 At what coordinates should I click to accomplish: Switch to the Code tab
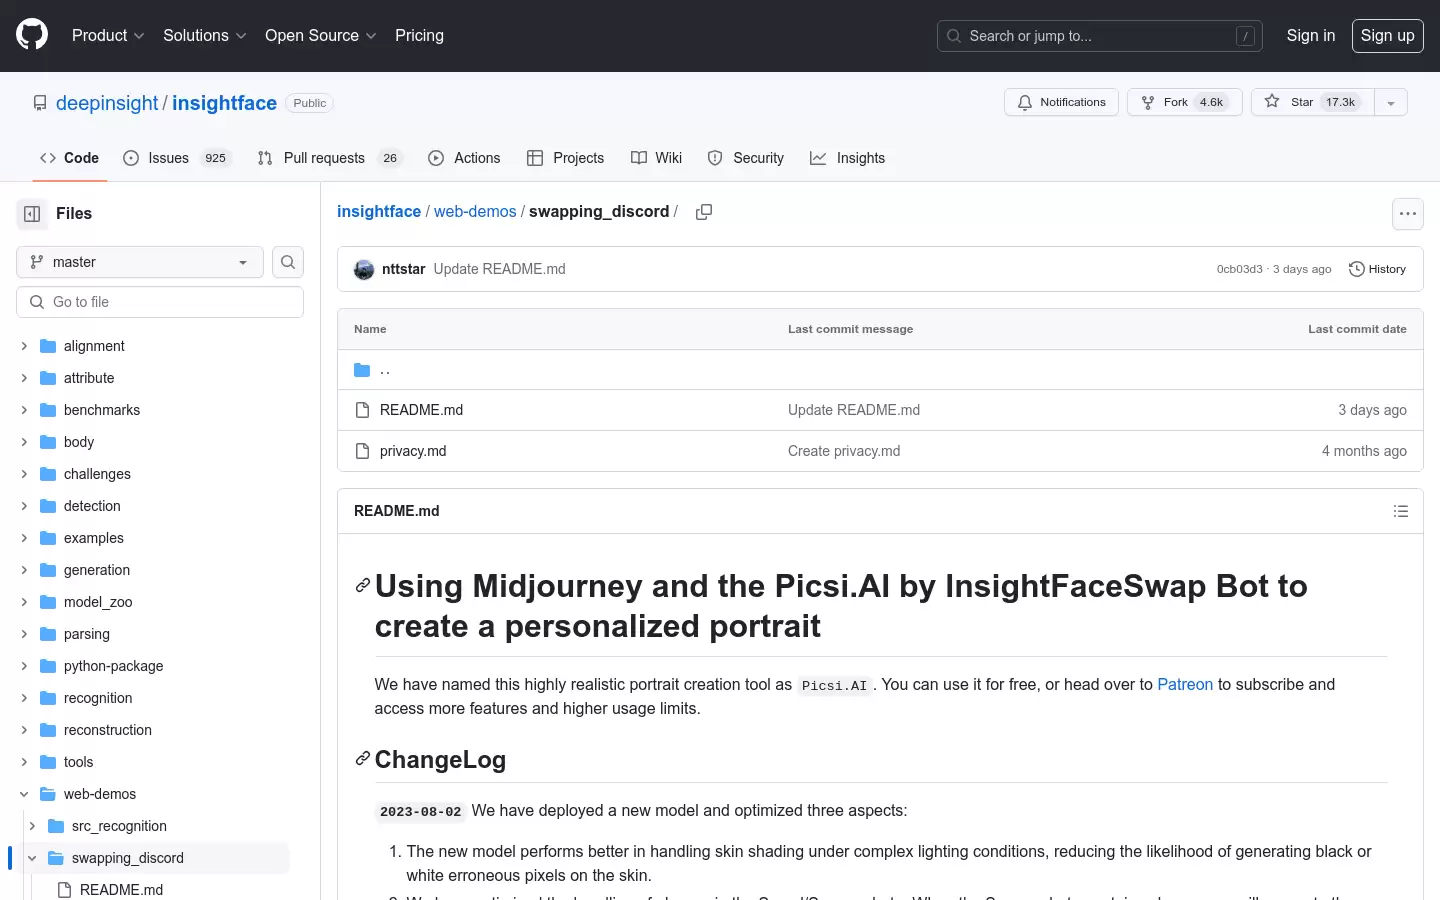[x=69, y=158]
